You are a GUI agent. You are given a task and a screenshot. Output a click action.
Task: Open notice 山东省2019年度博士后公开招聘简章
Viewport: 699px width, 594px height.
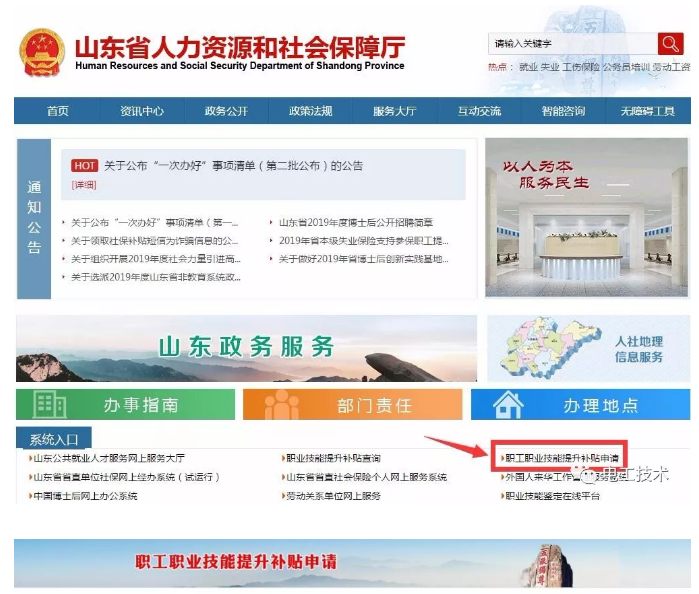tap(356, 222)
